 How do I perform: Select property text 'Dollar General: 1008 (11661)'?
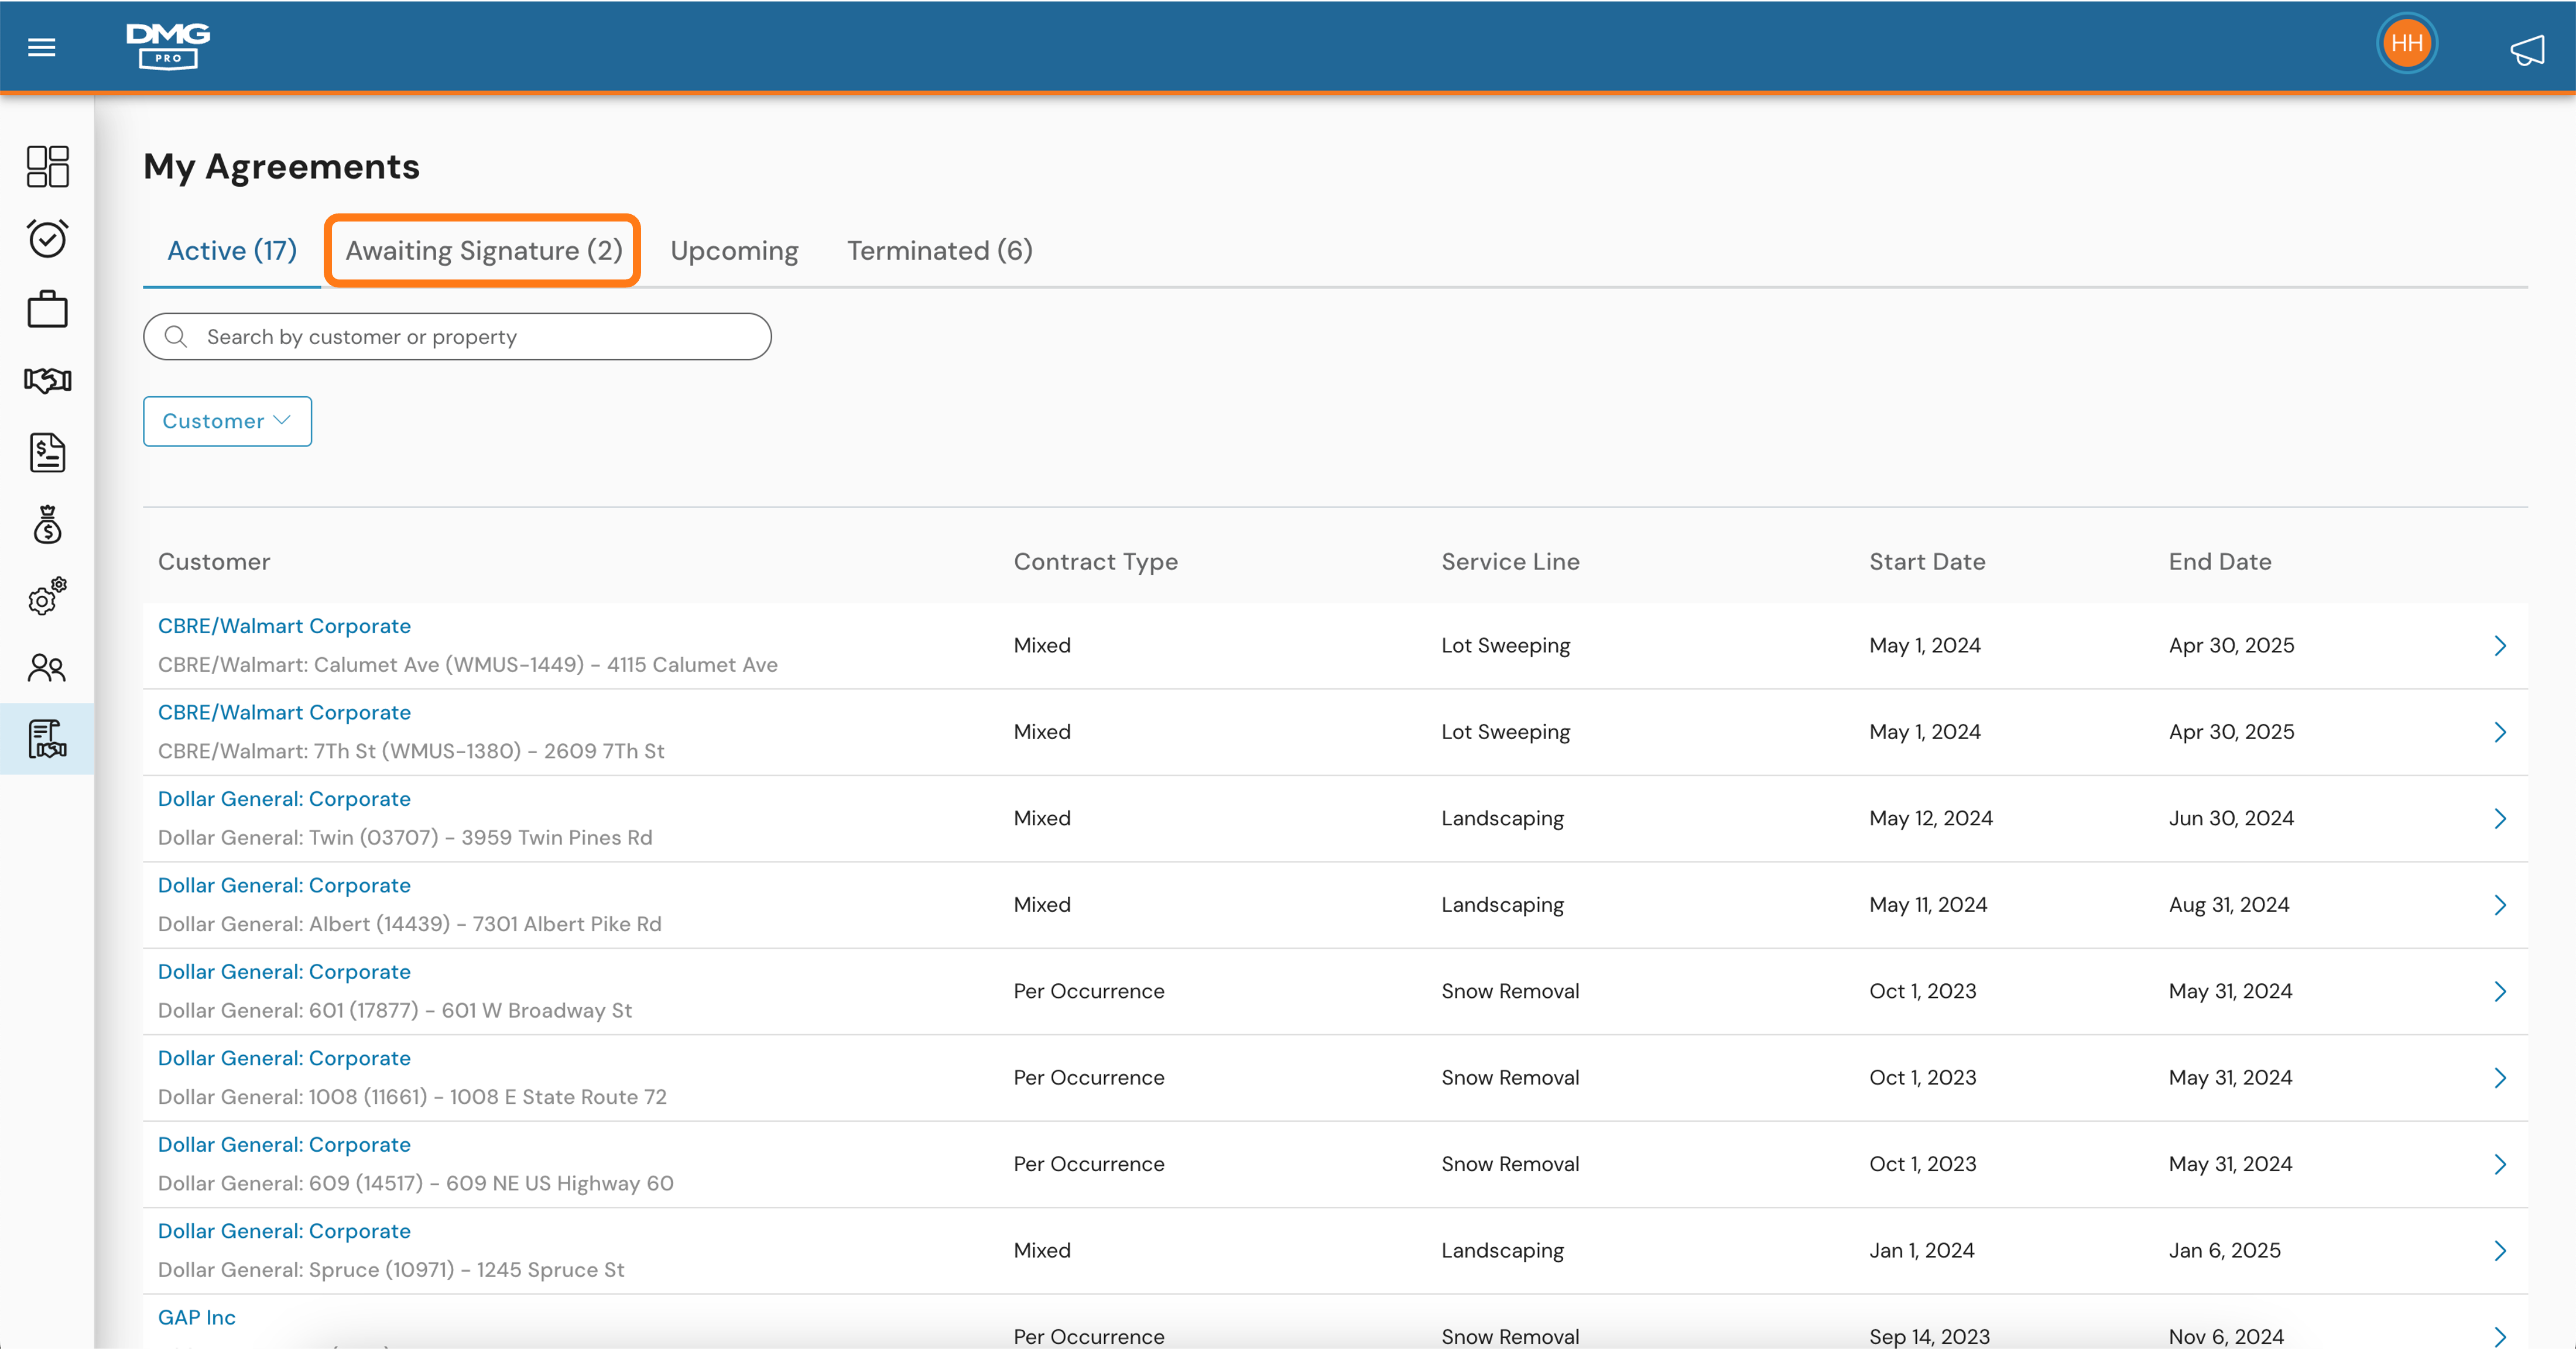point(293,1097)
